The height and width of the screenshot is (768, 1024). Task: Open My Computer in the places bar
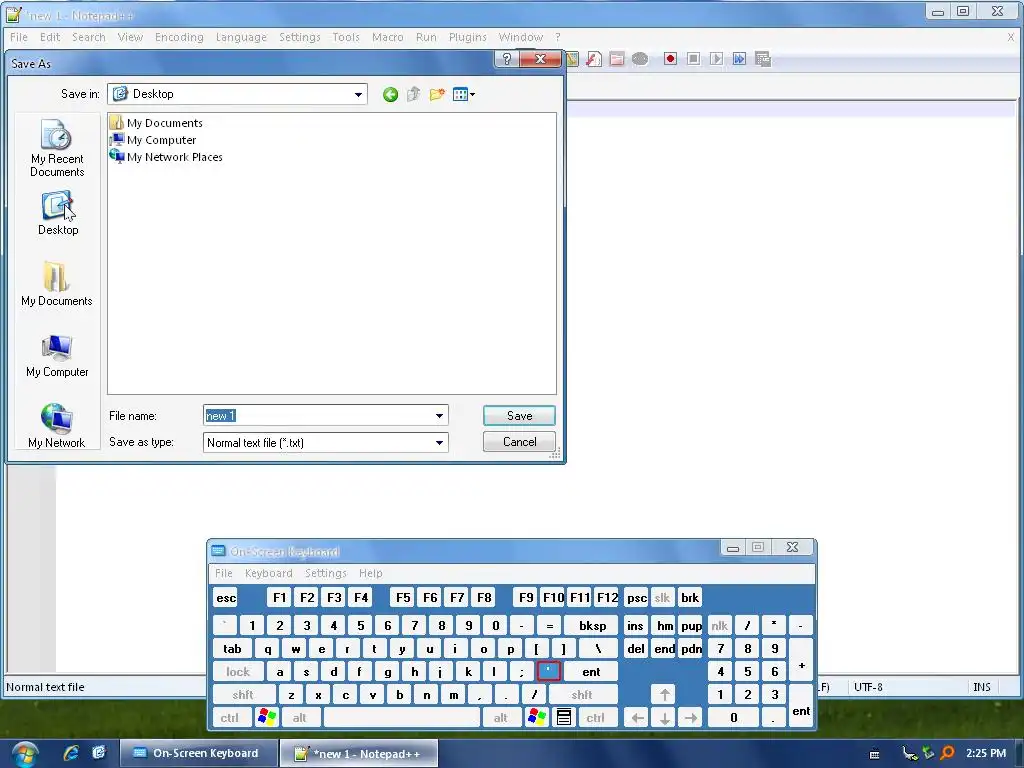pyautogui.click(x=57, y=355)
